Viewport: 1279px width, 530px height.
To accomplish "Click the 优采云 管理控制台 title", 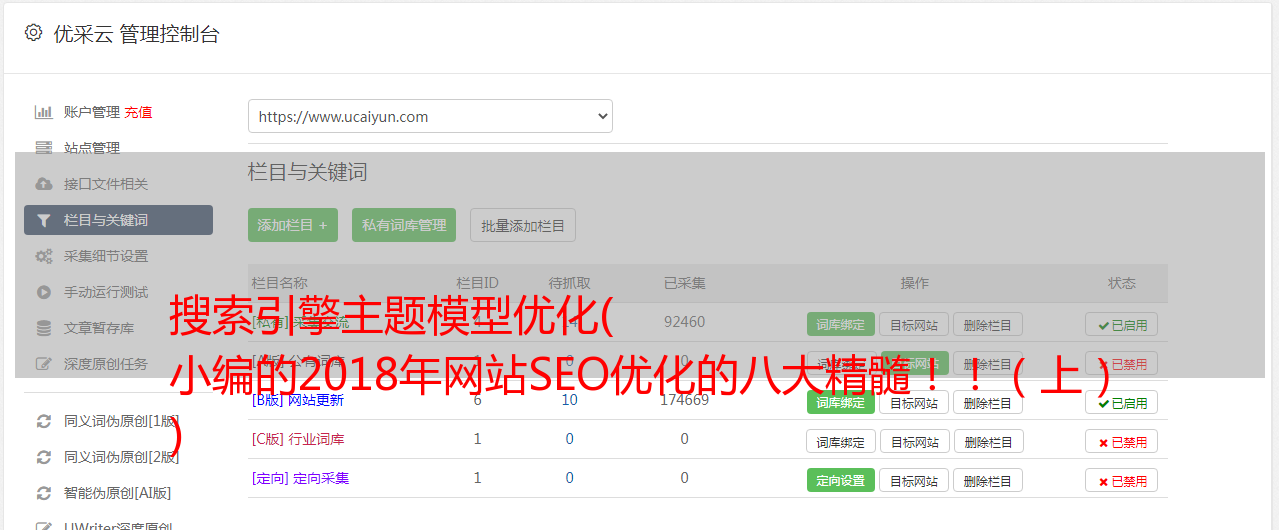I will [135, 34].
